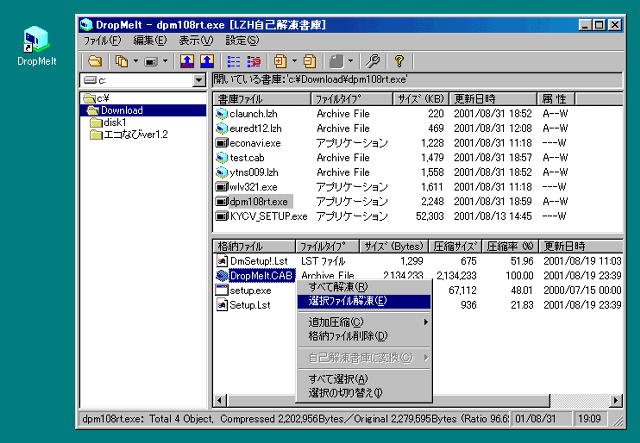Click the KYCV_SETUP.exe application icon
Viewport: 640px width, 443px height.
[221, 216]
